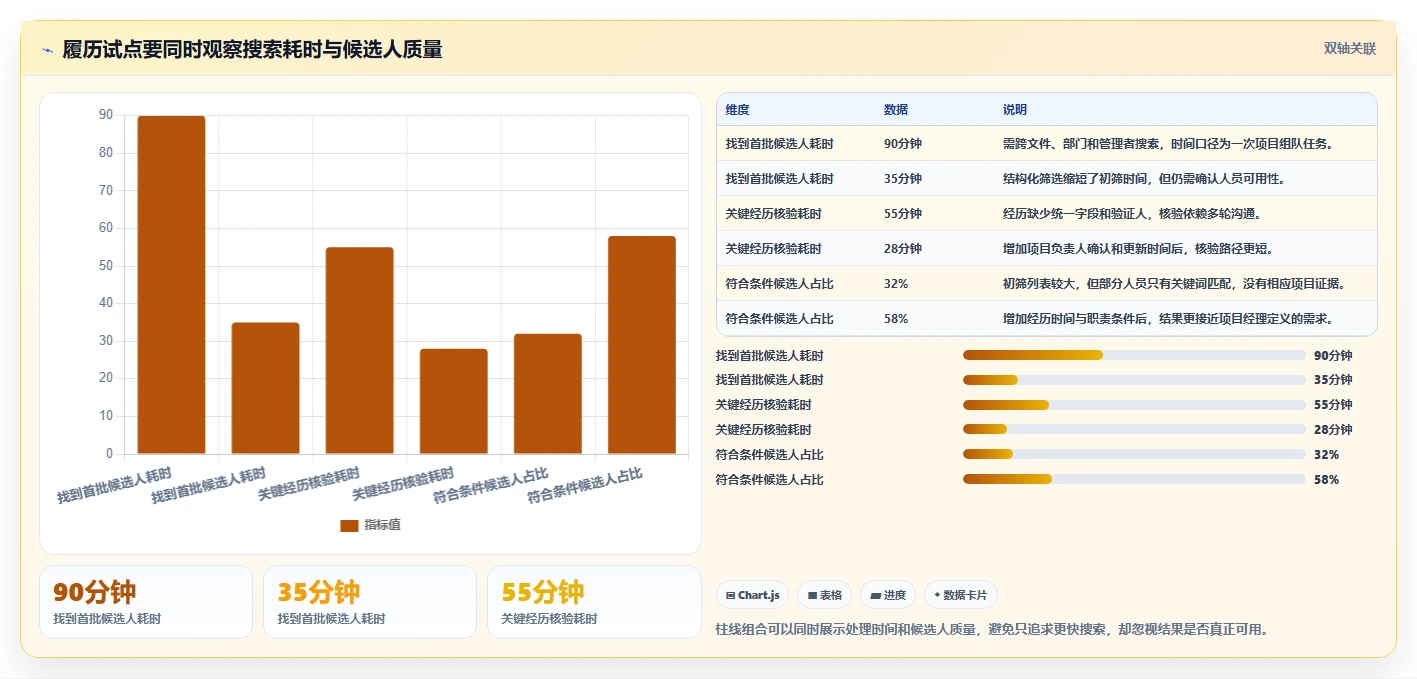This screenshot has width=1417, height=679.
Task: Click the chart bar with value 28
Action: point(454,401)
